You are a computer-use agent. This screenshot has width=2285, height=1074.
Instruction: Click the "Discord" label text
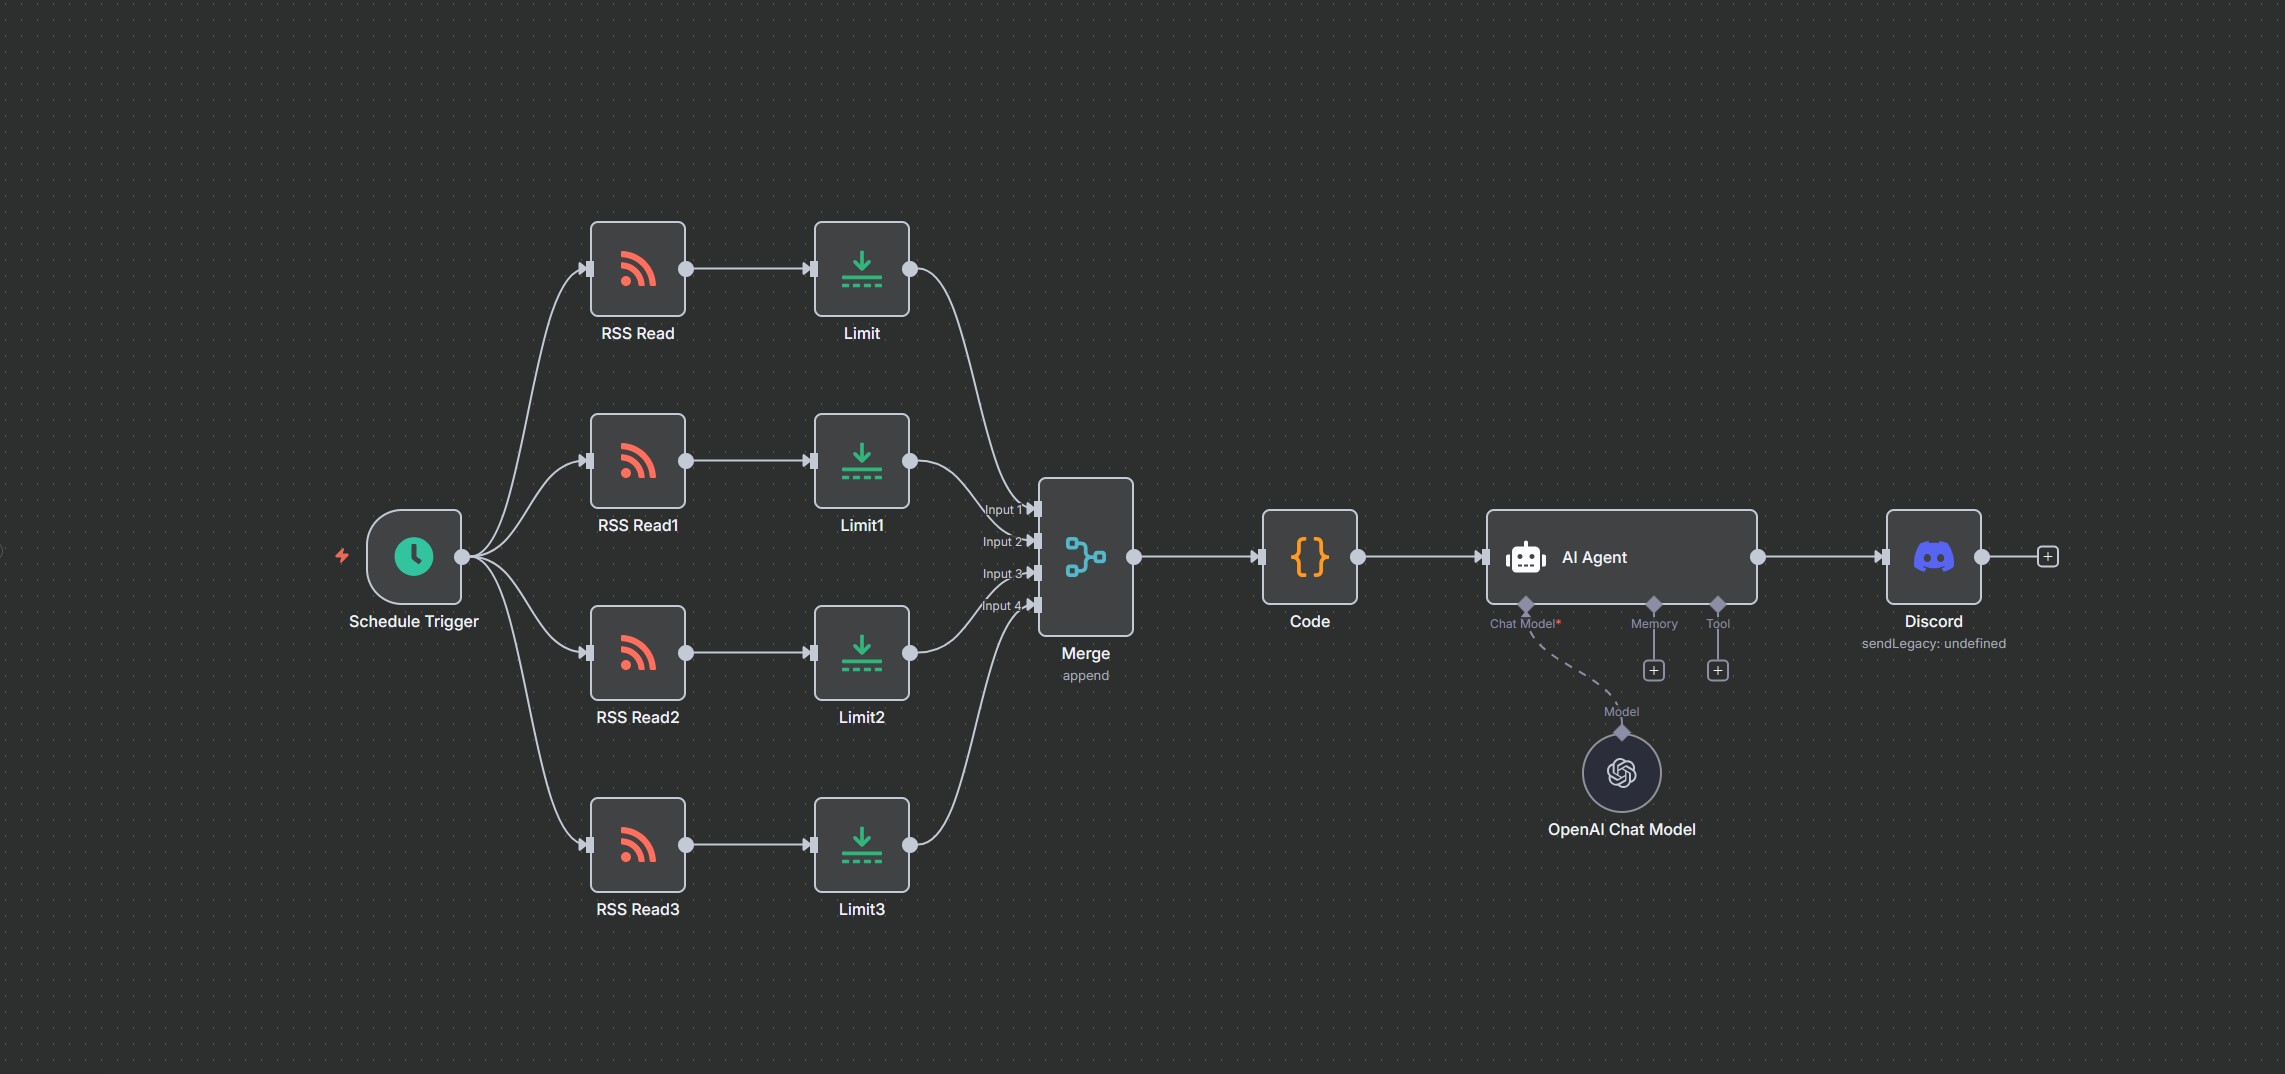[1934, 621]
